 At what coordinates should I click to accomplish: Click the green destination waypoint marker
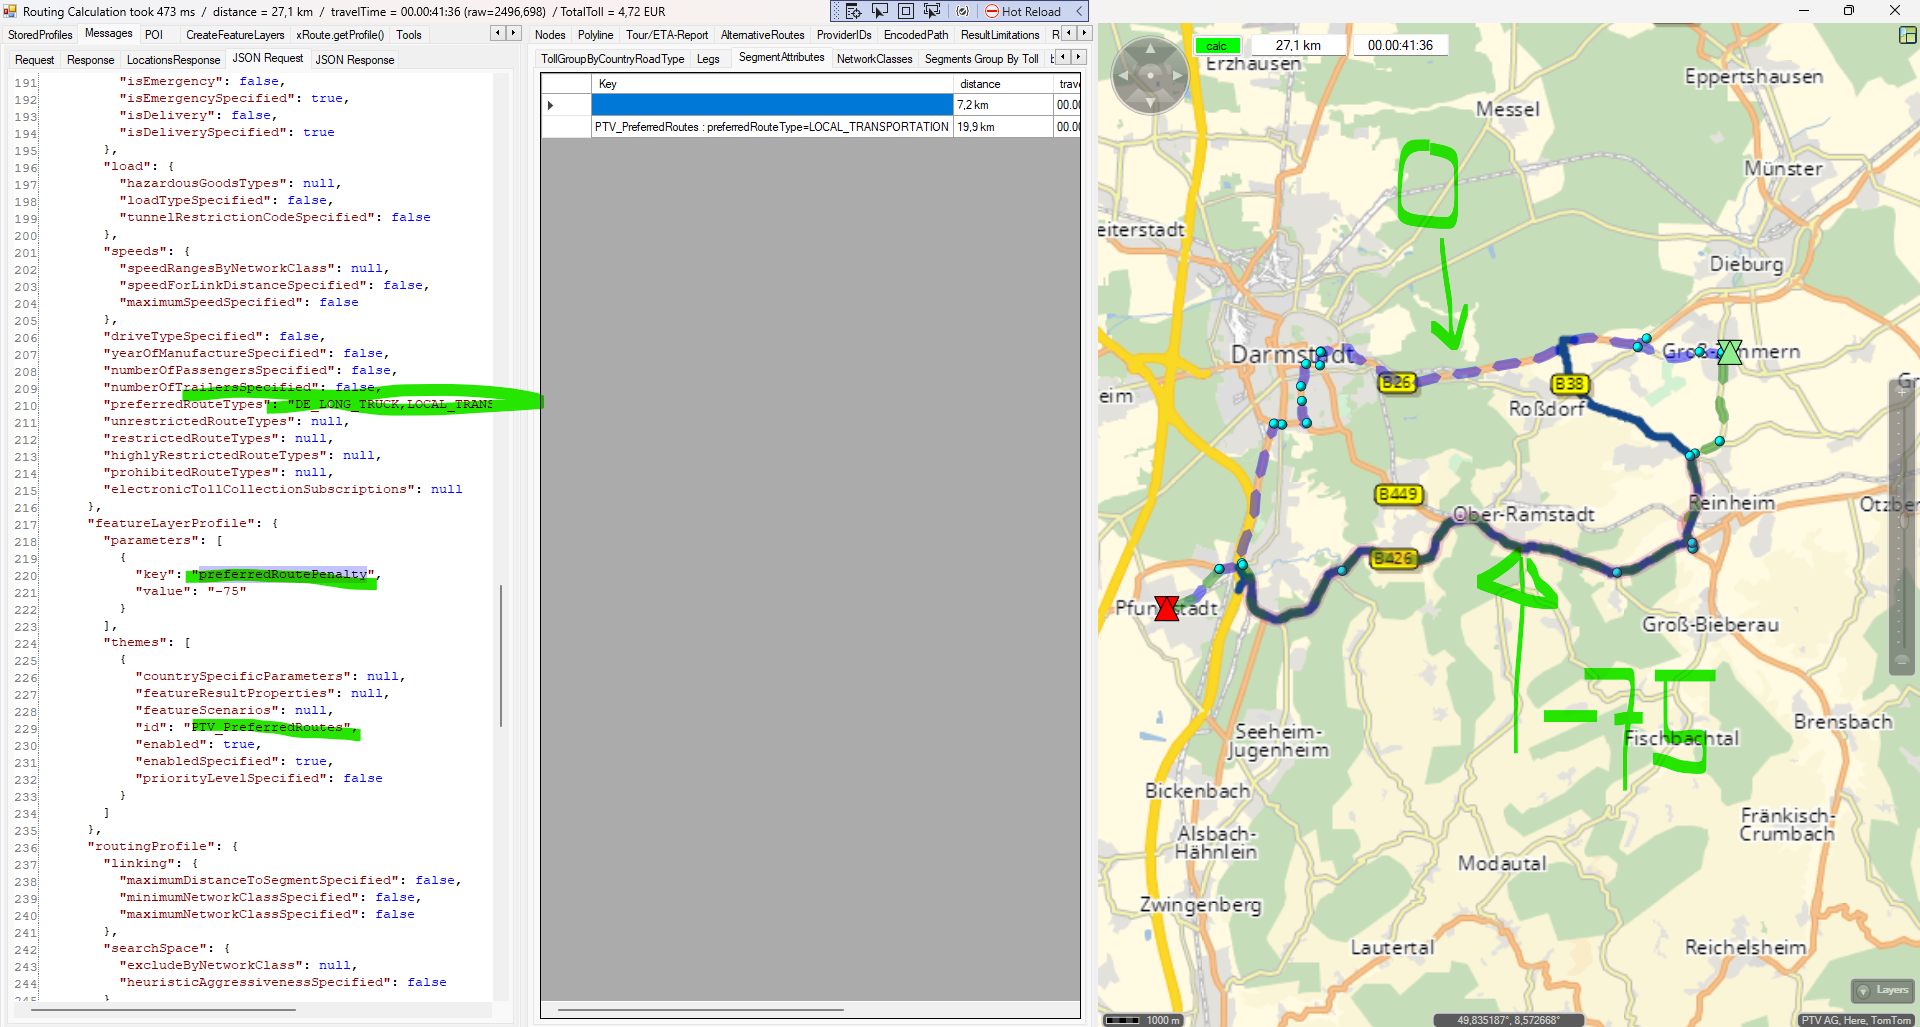tap(1729, 352)
